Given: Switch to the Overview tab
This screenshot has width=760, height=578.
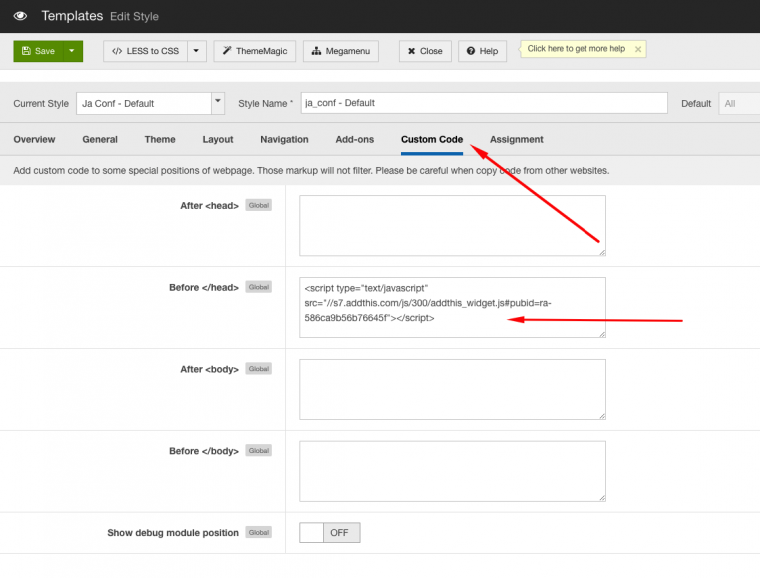Looking at the screenshot, I should coord(34,140).
